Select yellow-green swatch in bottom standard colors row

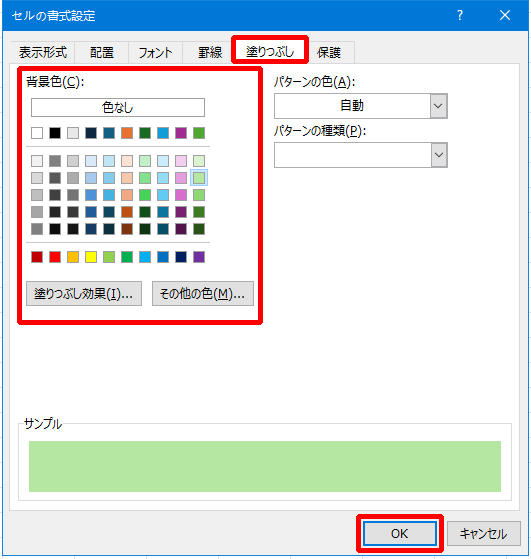tap(109, 257)
